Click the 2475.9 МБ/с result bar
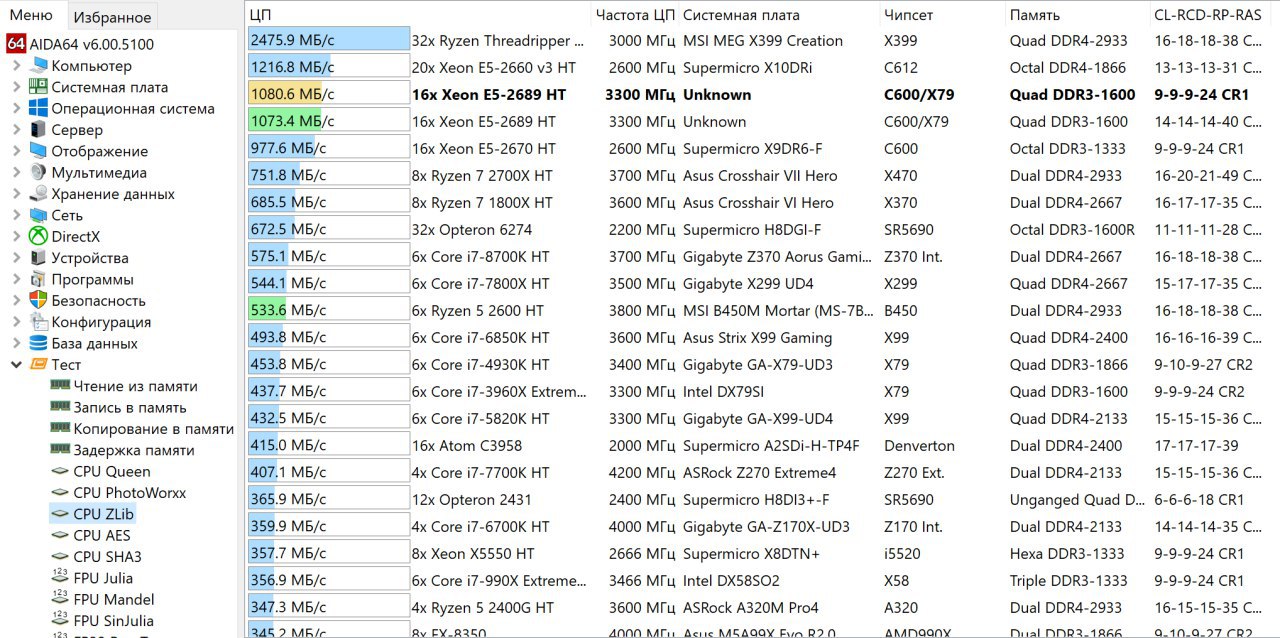Screen dimensions: 1280x638 pyautogui.click(x=329, y=41)
